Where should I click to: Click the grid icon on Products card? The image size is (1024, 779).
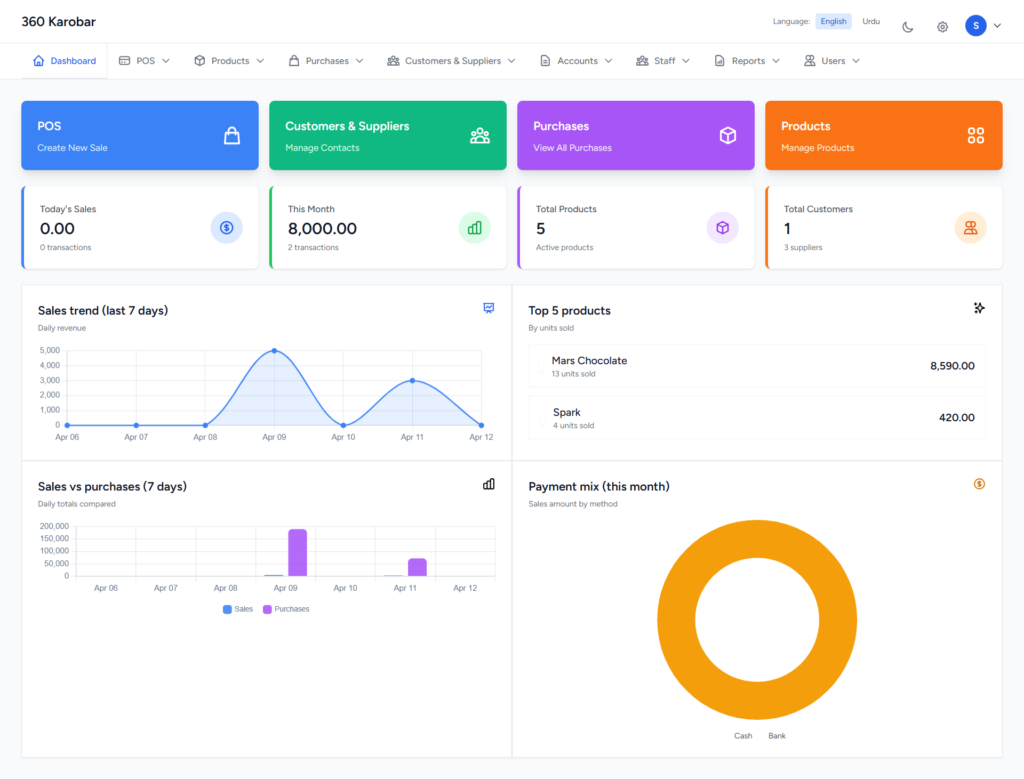click(976, 136)
